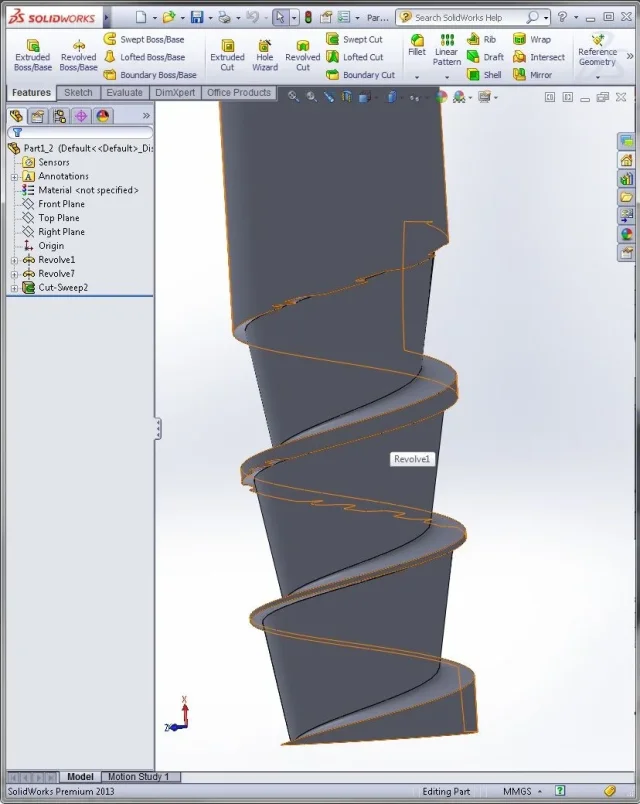This screenshot has width=640, height=804.
Task: Expand the Annotations tree node
Action: 14,176
